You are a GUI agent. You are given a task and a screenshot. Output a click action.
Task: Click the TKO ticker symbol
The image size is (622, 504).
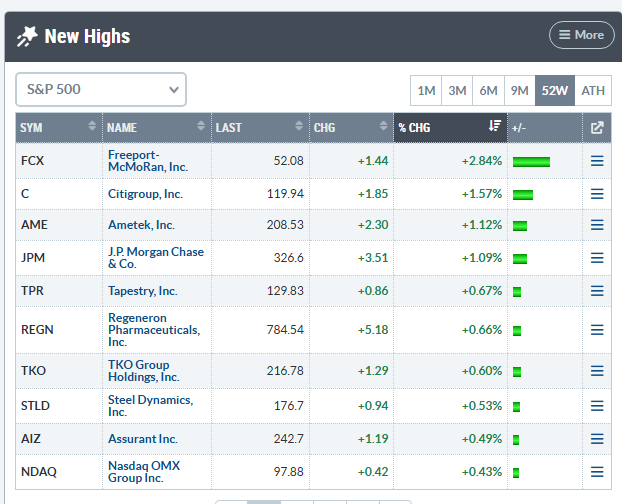[33, 371]
